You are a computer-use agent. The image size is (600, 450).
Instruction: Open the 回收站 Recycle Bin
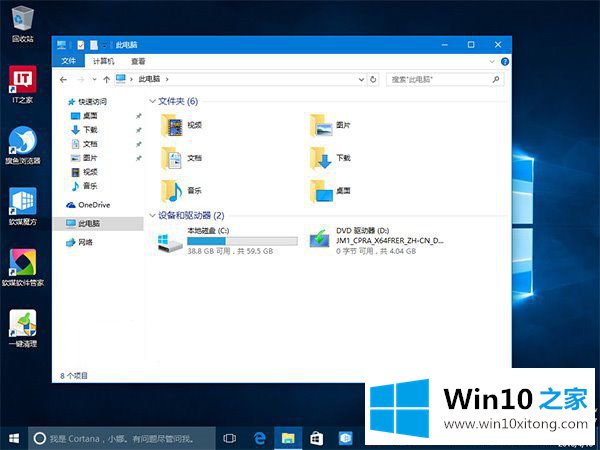coord(22,18)
